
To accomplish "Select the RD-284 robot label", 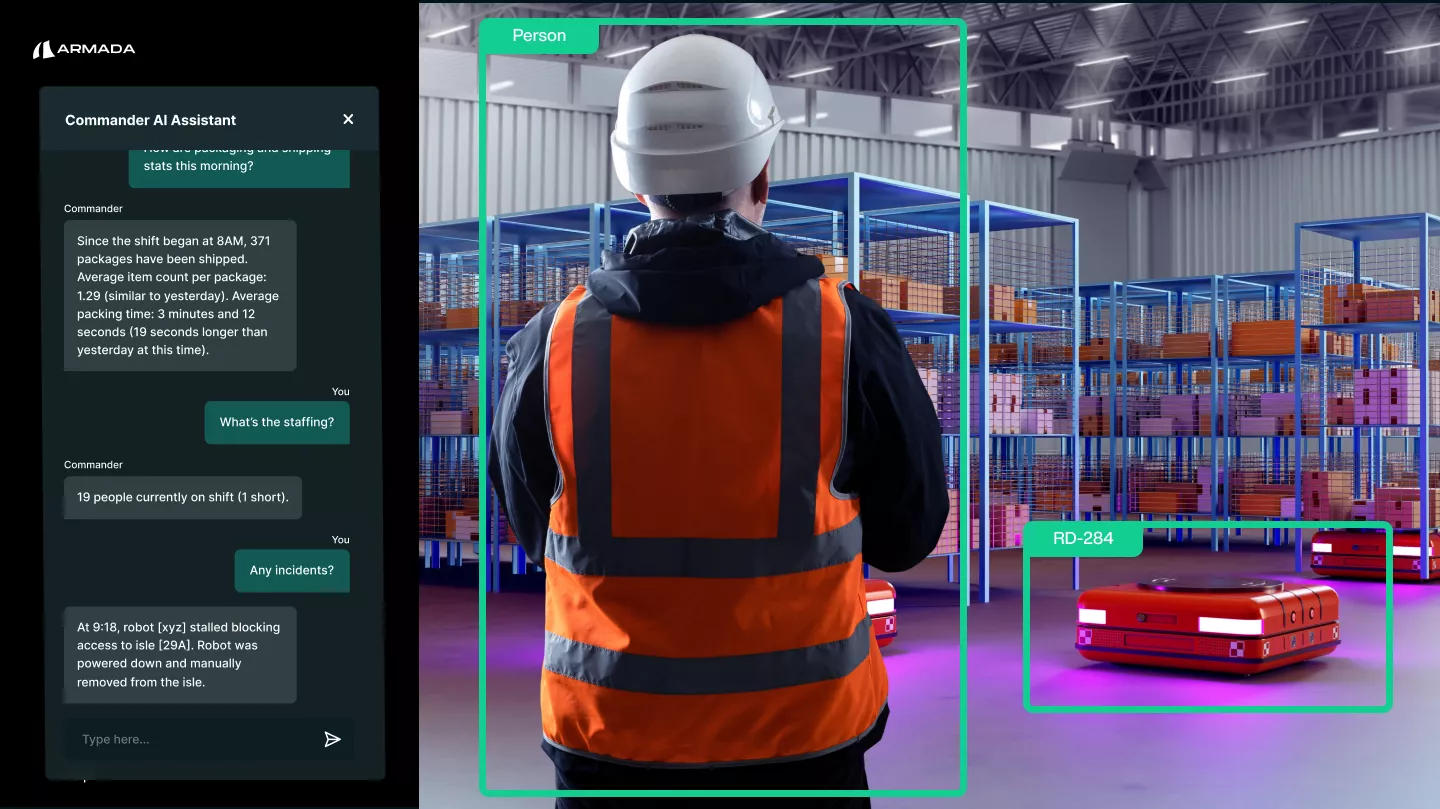I will (1083, 538).
